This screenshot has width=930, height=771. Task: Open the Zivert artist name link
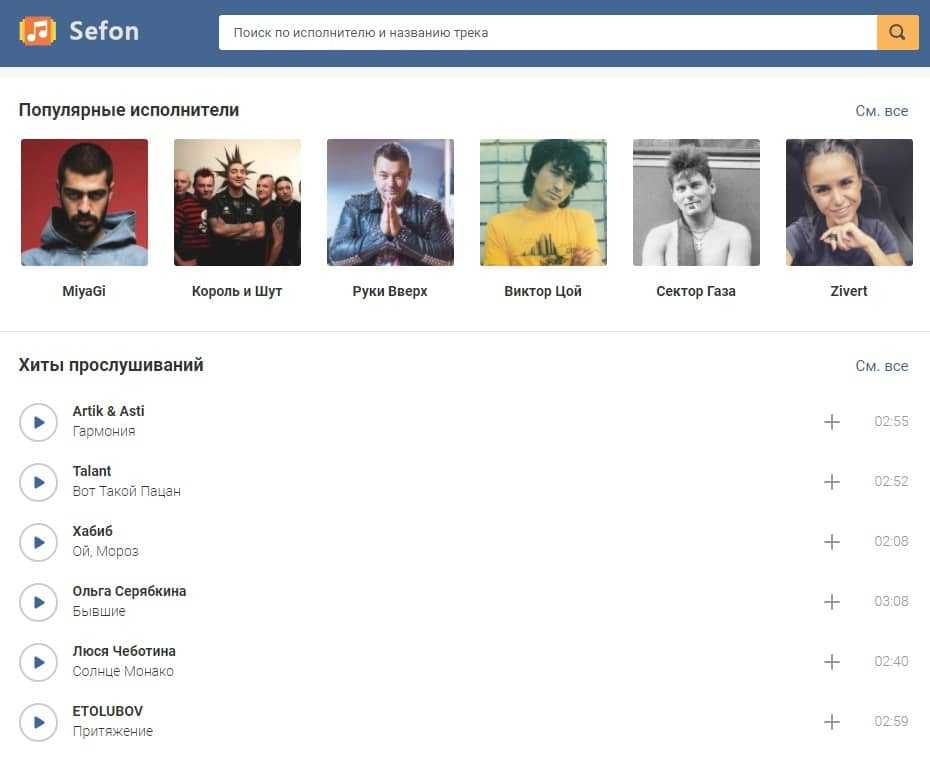click(848, 291)
